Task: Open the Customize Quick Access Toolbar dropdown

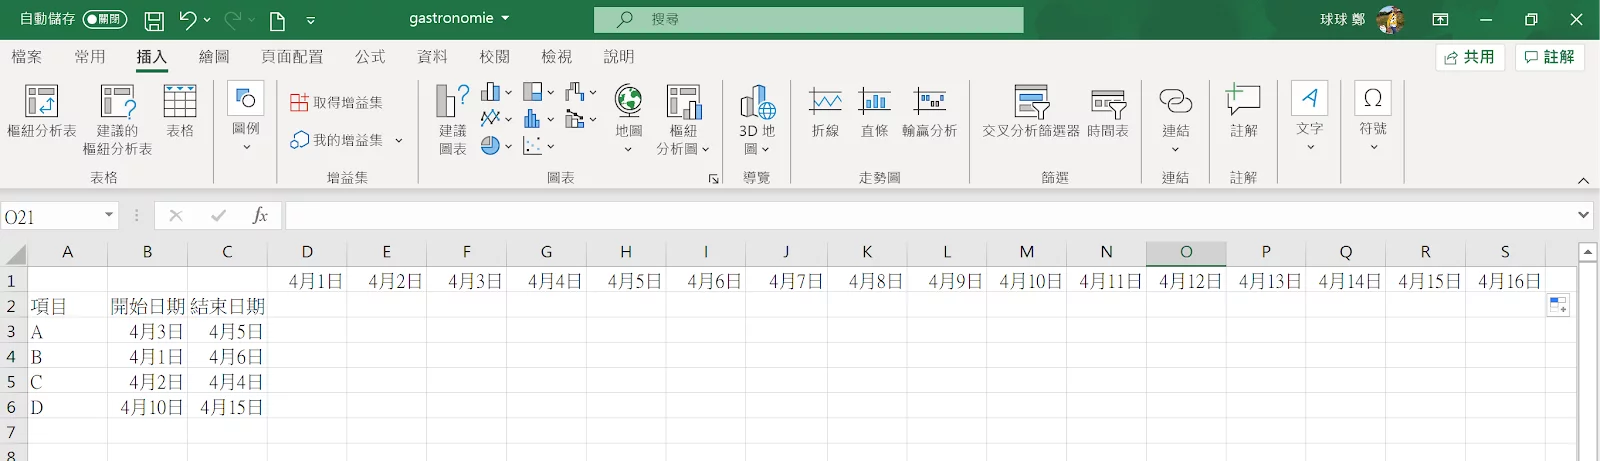Action: tap(311, 20)
